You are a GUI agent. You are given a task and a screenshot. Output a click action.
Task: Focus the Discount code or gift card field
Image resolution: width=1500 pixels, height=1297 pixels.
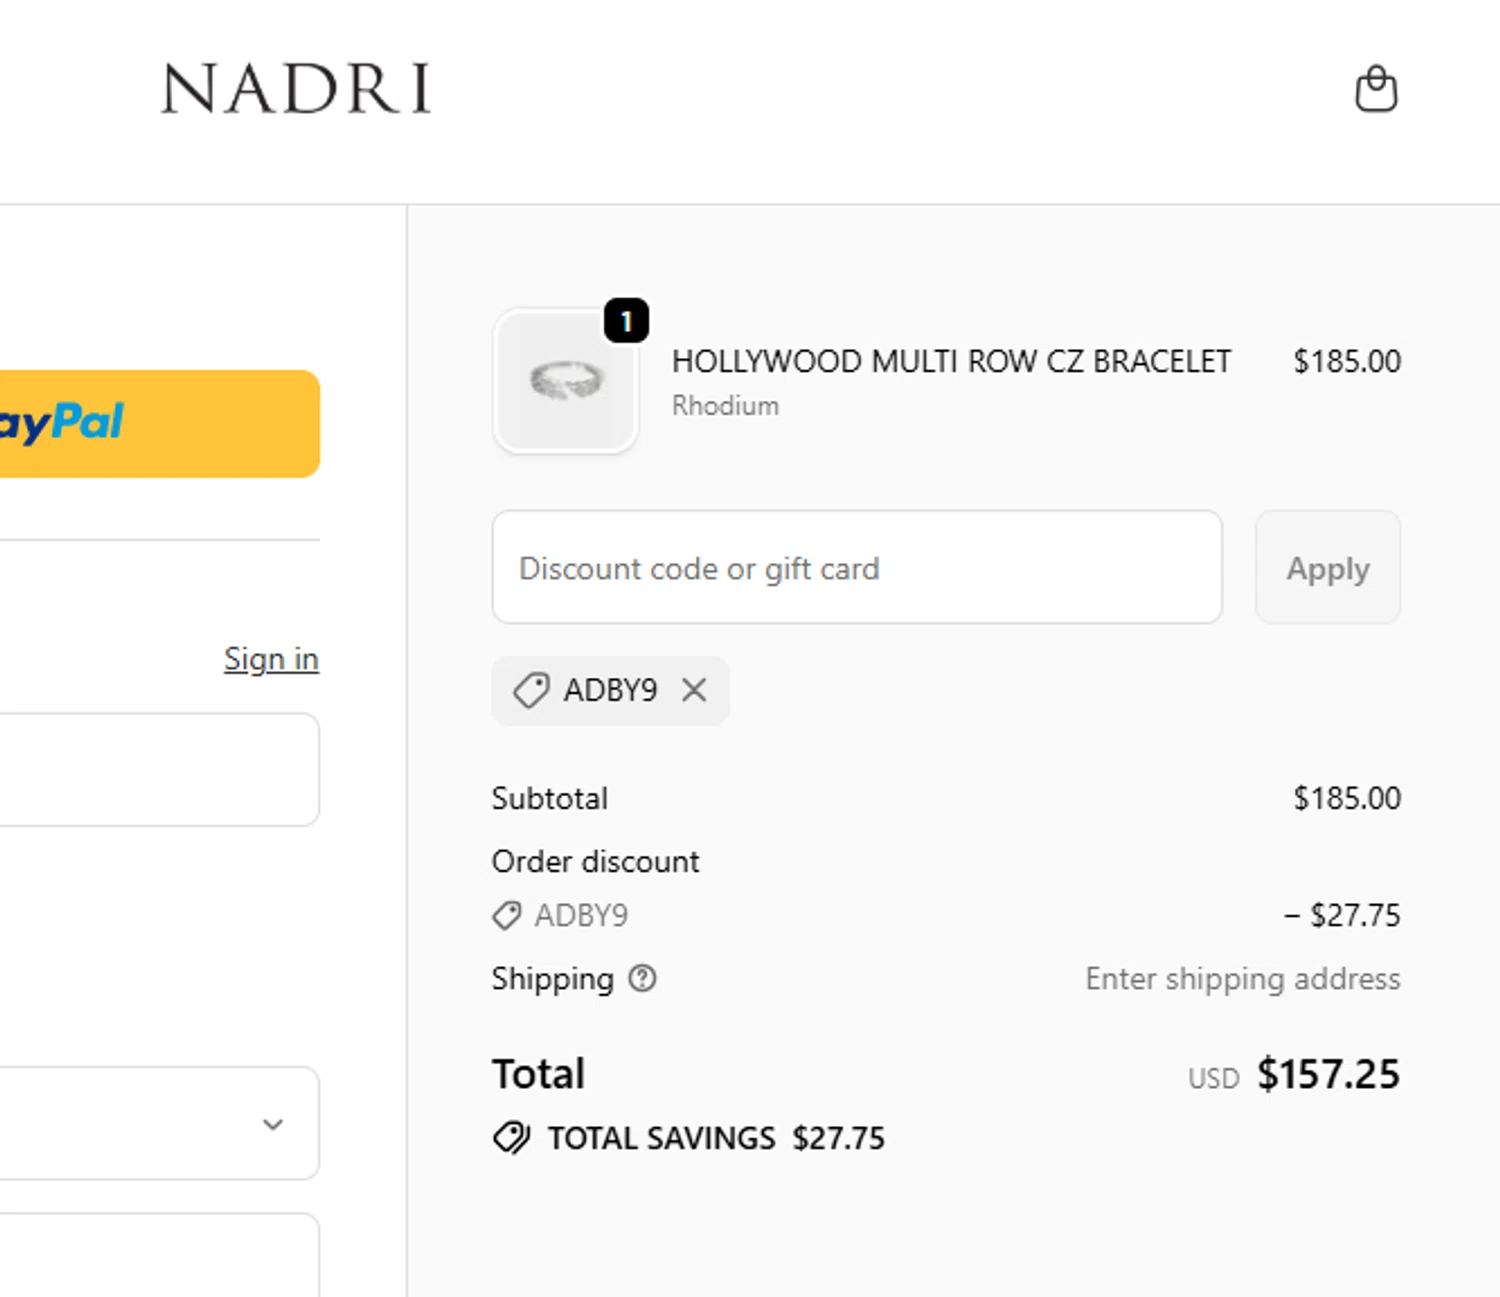pos(857,568)
